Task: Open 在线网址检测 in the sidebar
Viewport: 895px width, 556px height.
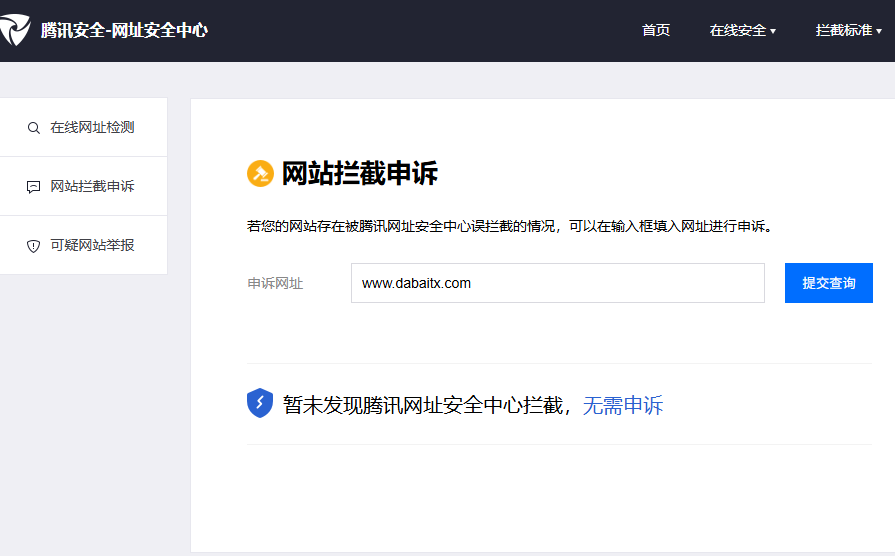Action: coord(83,127)
